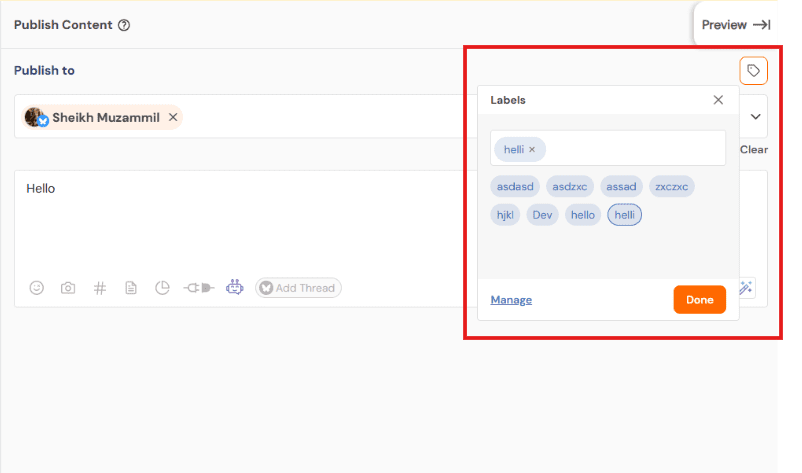Click the labels tag icon
The width and height of the screenshot is (802, 473).
[x=753, y=71]
